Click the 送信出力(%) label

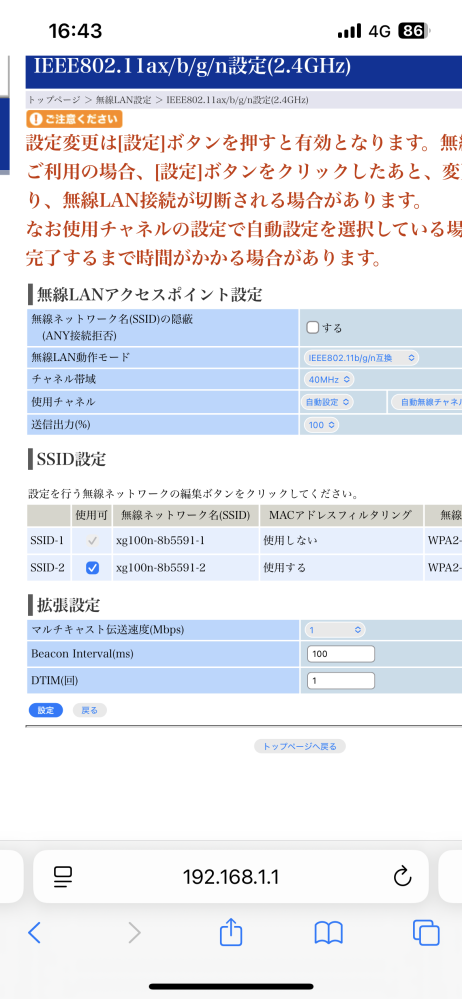[x=61, y=425]
